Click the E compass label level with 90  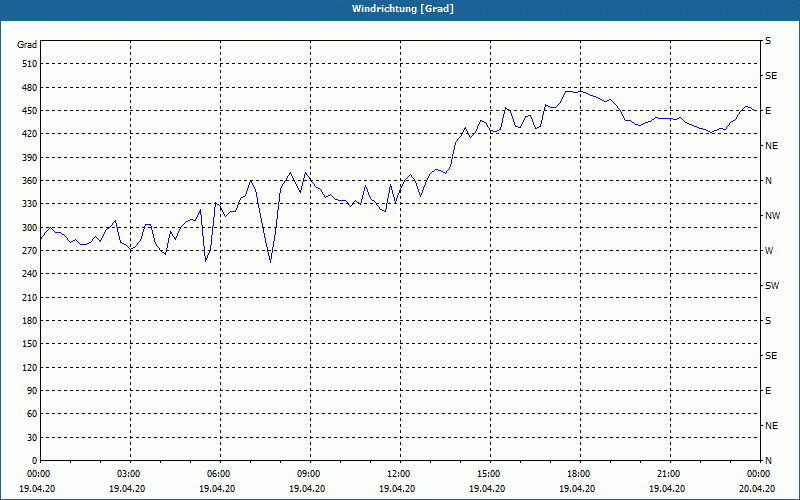[768, 391]
